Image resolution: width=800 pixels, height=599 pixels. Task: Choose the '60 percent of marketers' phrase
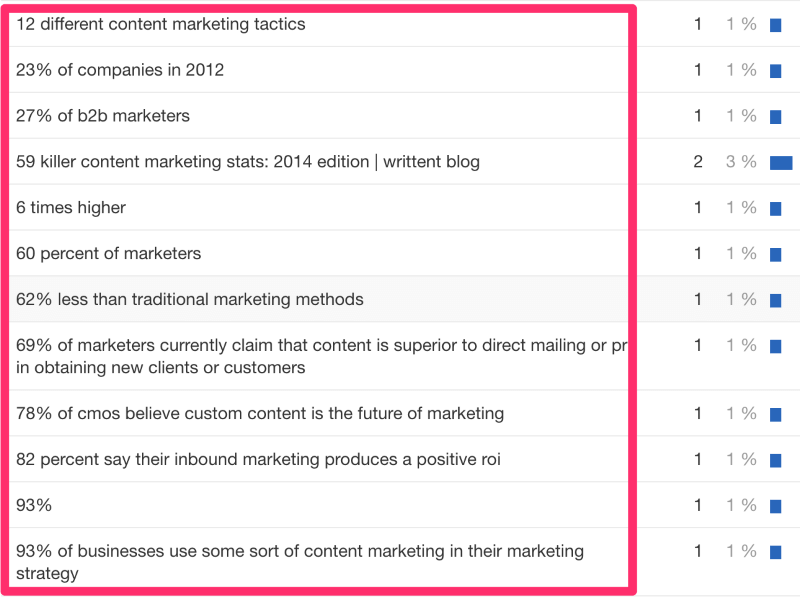[109, 254]
